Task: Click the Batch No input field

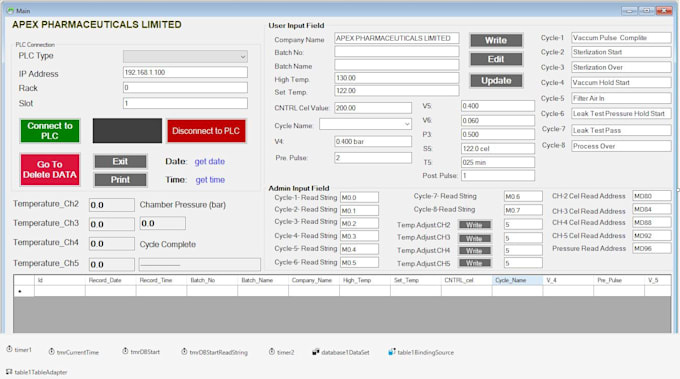Action: point(396,52)
